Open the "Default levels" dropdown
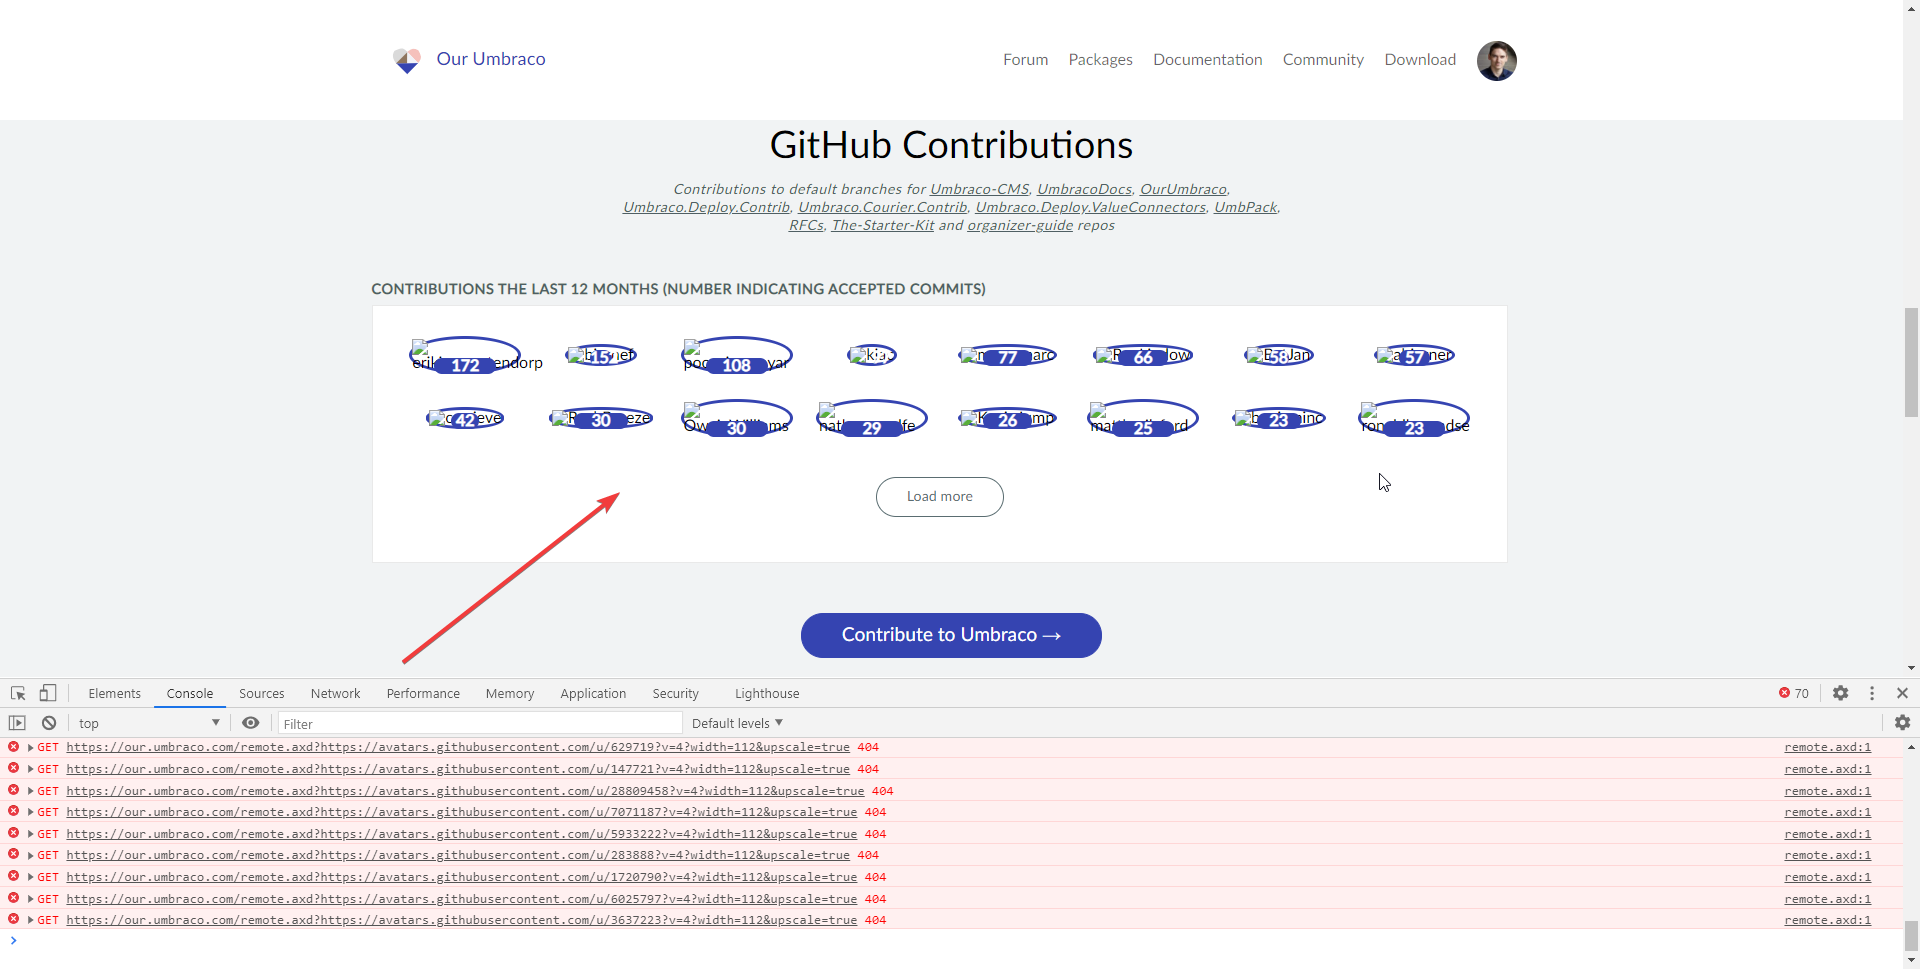1920x969 pixels. click(x=736, y=722)
